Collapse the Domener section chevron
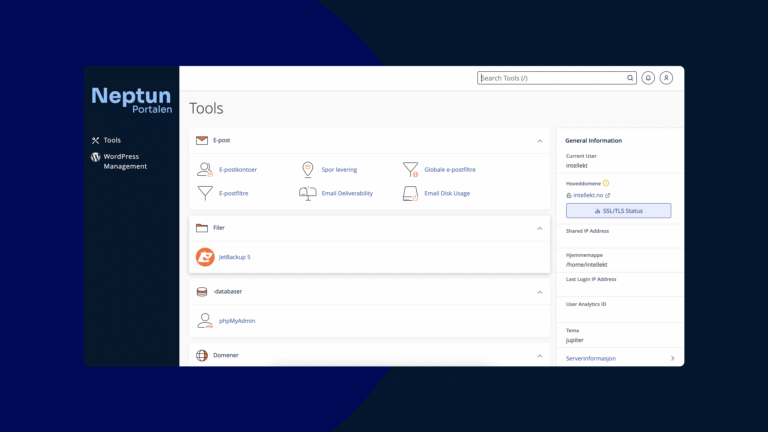Viewport: 768px width, 432px height. (x=539, y=355)
